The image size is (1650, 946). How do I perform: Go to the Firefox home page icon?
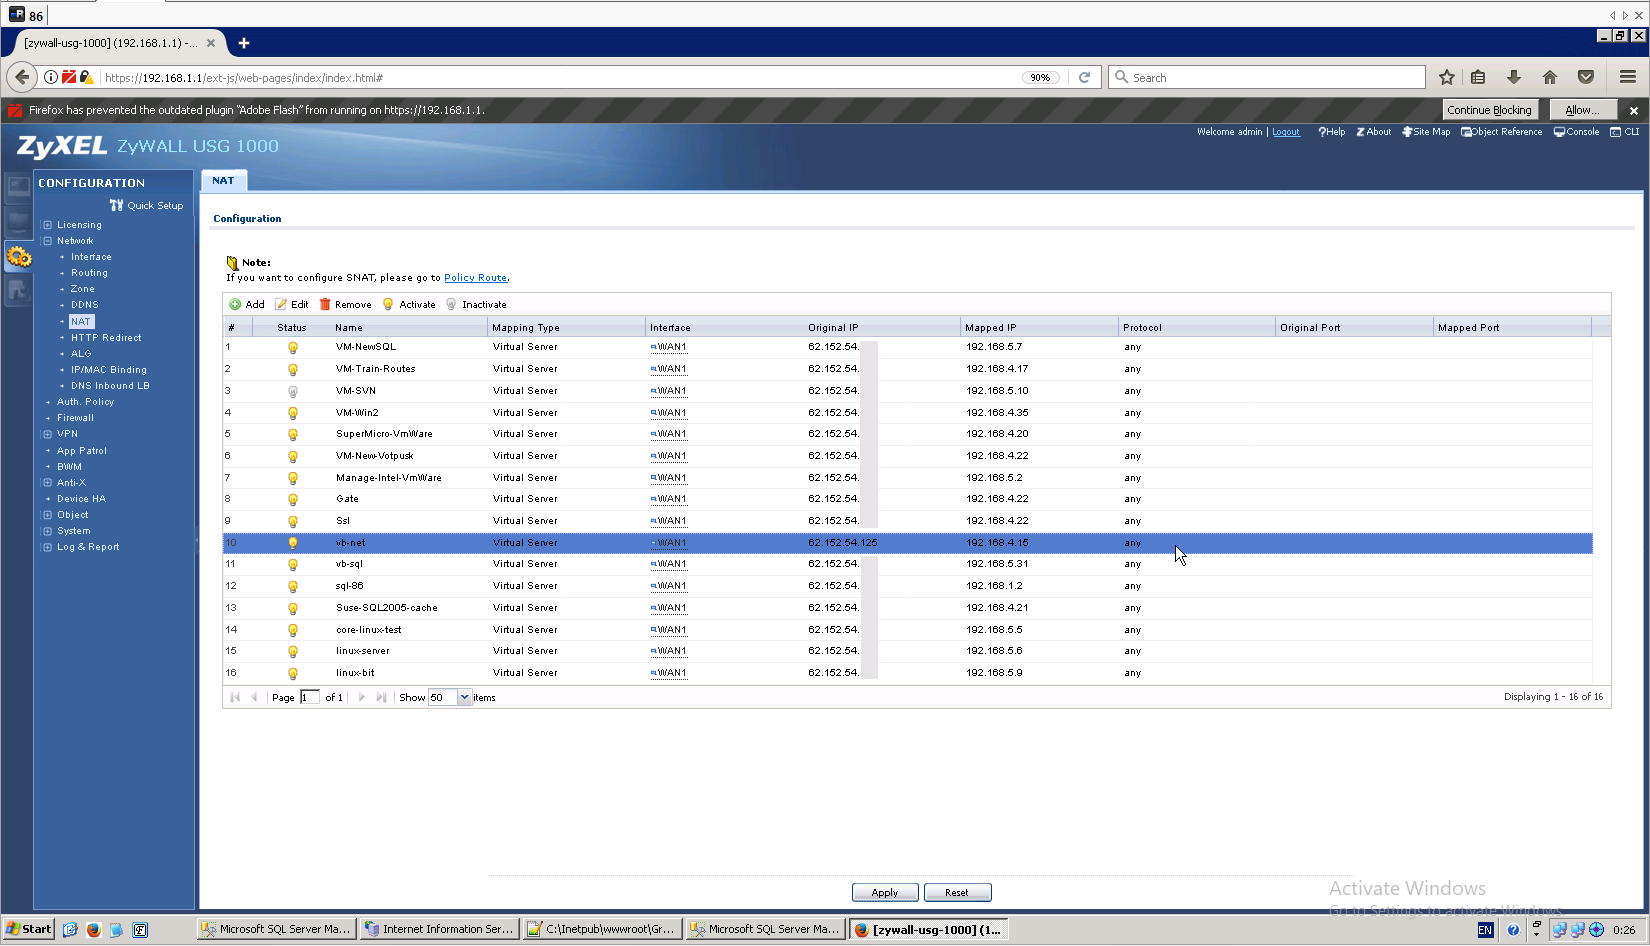(x=1550, y=77)
